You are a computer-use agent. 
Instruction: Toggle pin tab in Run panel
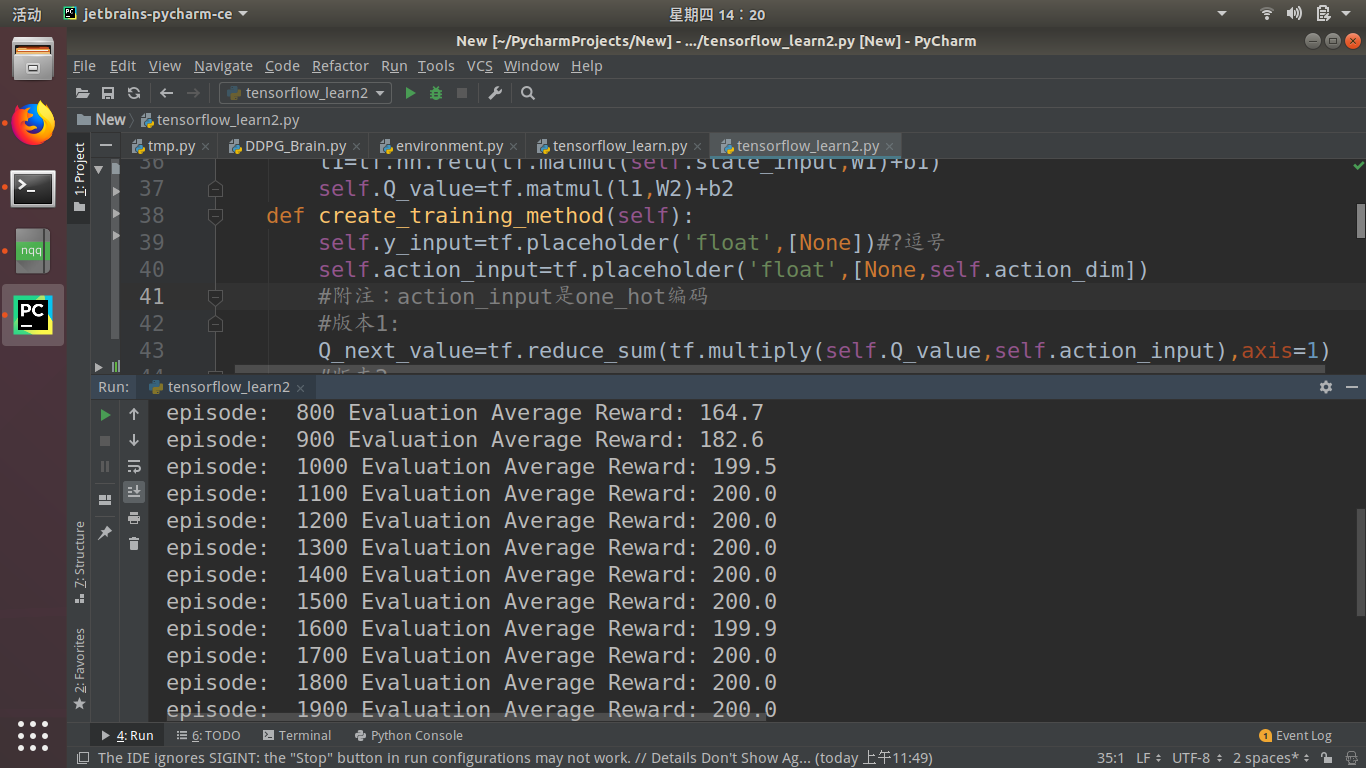[x=105, y=533]
